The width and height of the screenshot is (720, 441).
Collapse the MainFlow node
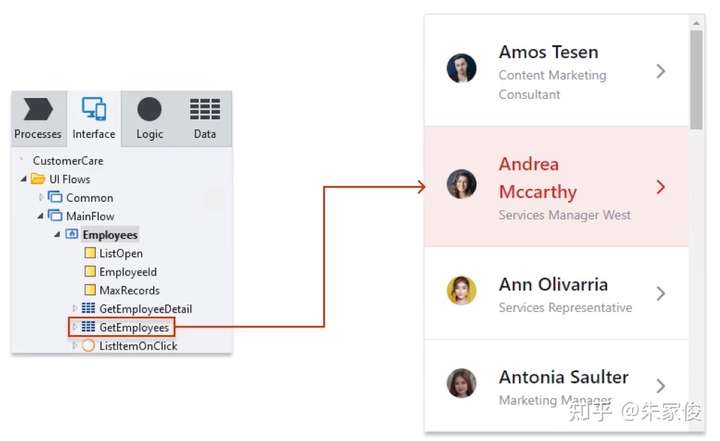coord(41,216)
